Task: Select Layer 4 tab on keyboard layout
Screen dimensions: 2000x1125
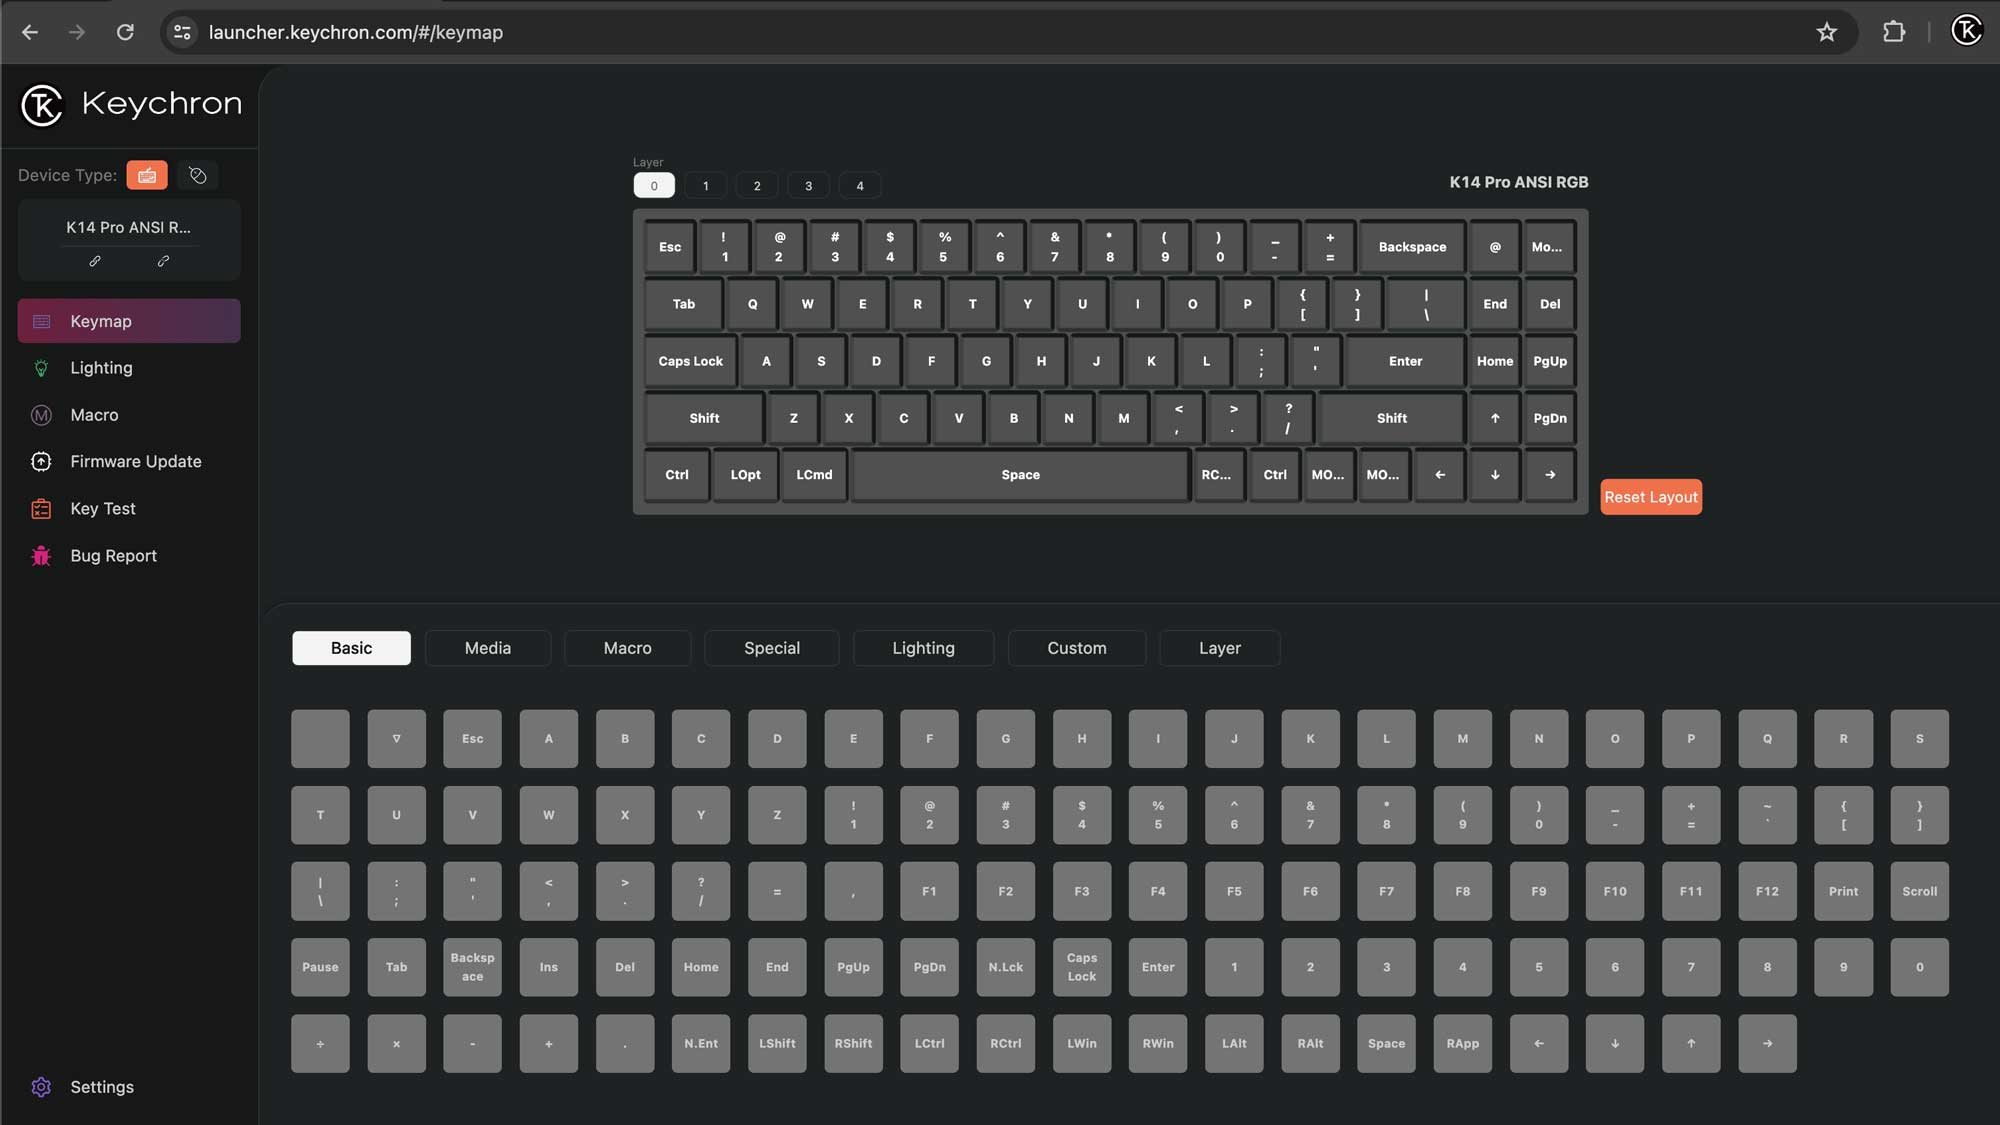Action: tap(860, 183)
